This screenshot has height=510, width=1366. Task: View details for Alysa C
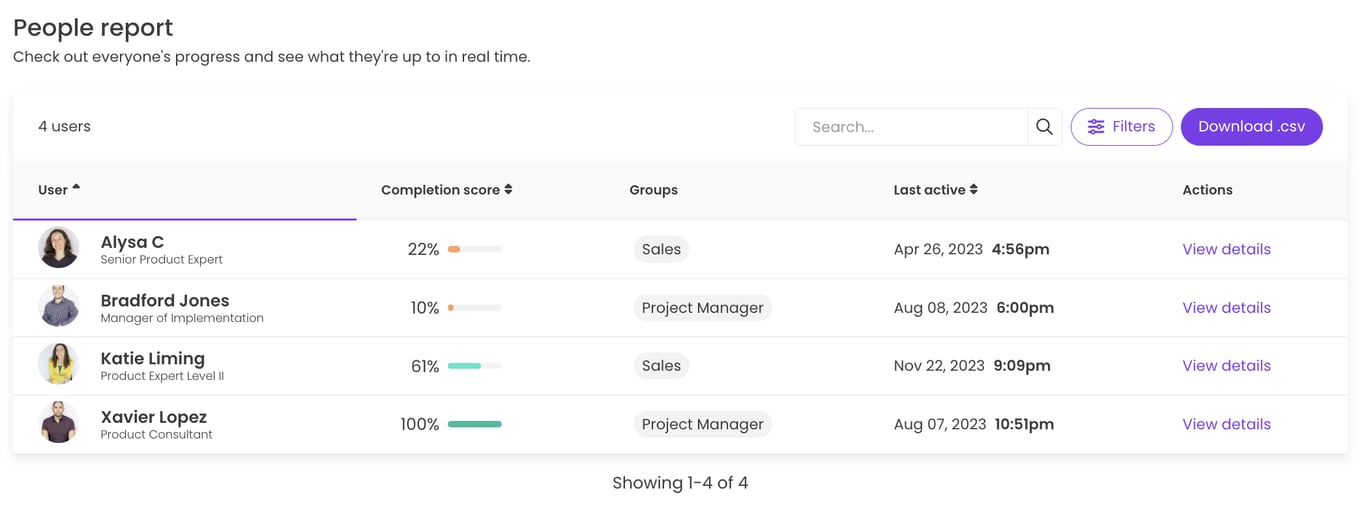pyautogui.click(x=1226, y=249)
